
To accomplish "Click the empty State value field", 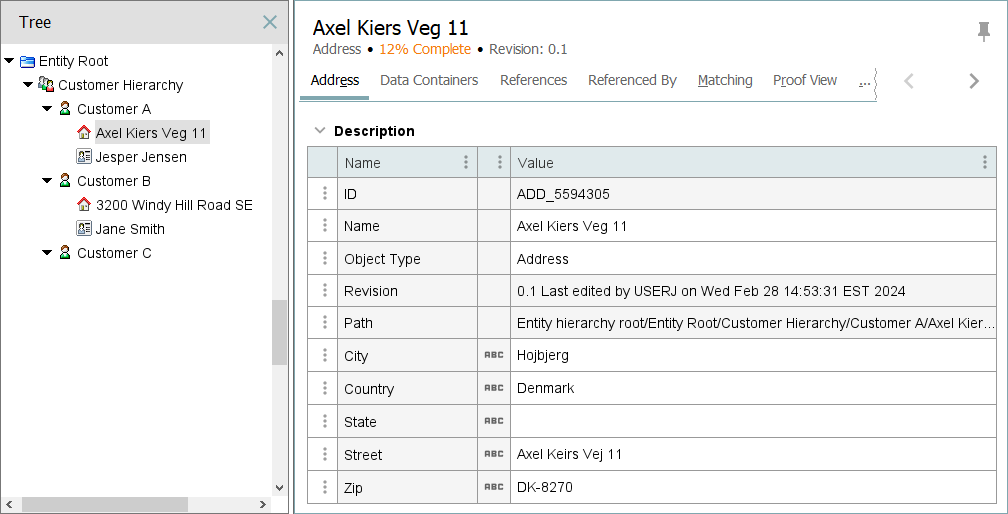I will 750,422.
